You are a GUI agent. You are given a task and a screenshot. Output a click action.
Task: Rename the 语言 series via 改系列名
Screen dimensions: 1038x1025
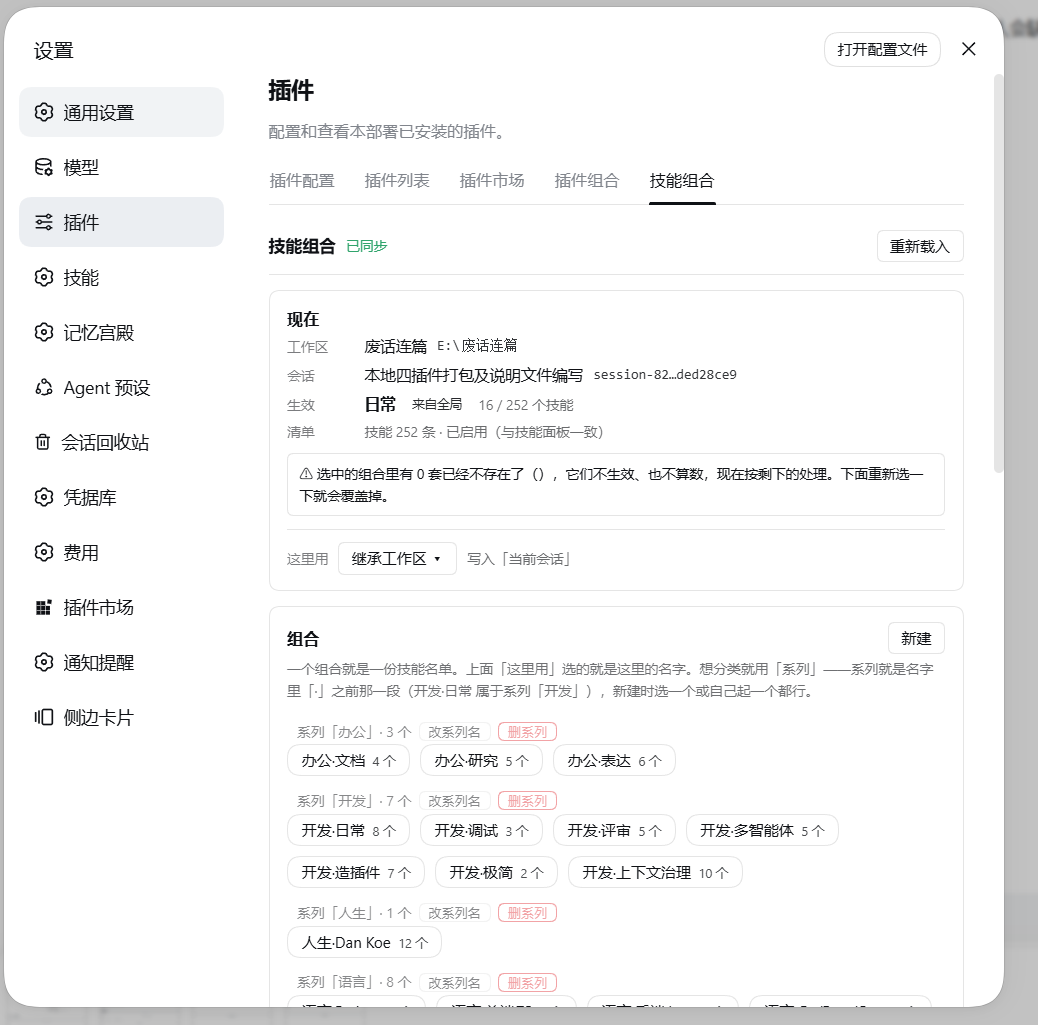[x=454, y=983]
